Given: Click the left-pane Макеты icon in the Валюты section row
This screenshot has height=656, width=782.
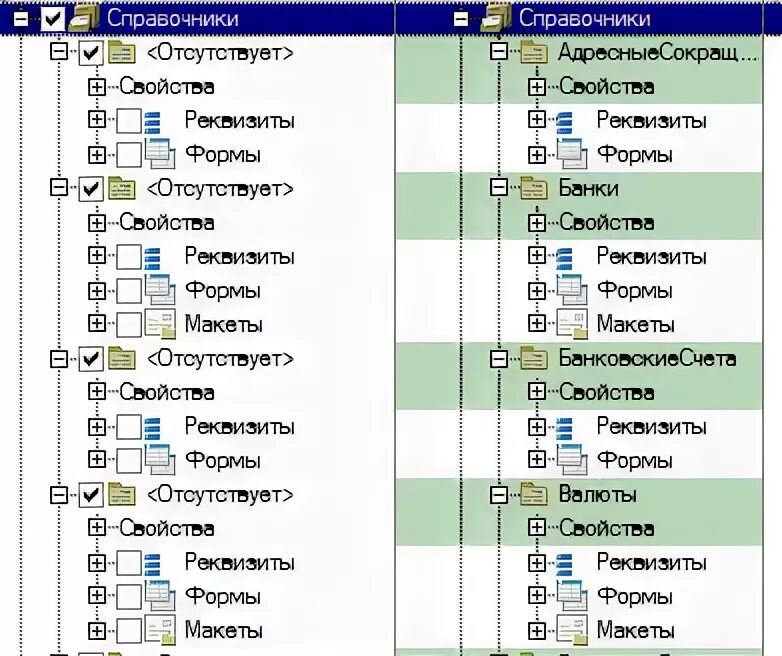Looking at the screenshot, I should click(x=160, y=630).
